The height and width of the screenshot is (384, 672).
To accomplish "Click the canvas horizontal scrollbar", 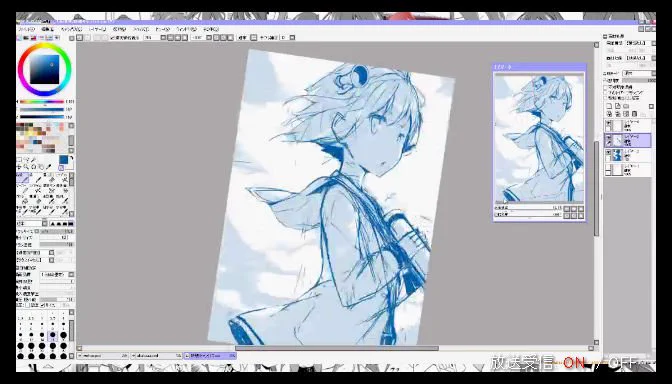I will [x=336, y=348].
